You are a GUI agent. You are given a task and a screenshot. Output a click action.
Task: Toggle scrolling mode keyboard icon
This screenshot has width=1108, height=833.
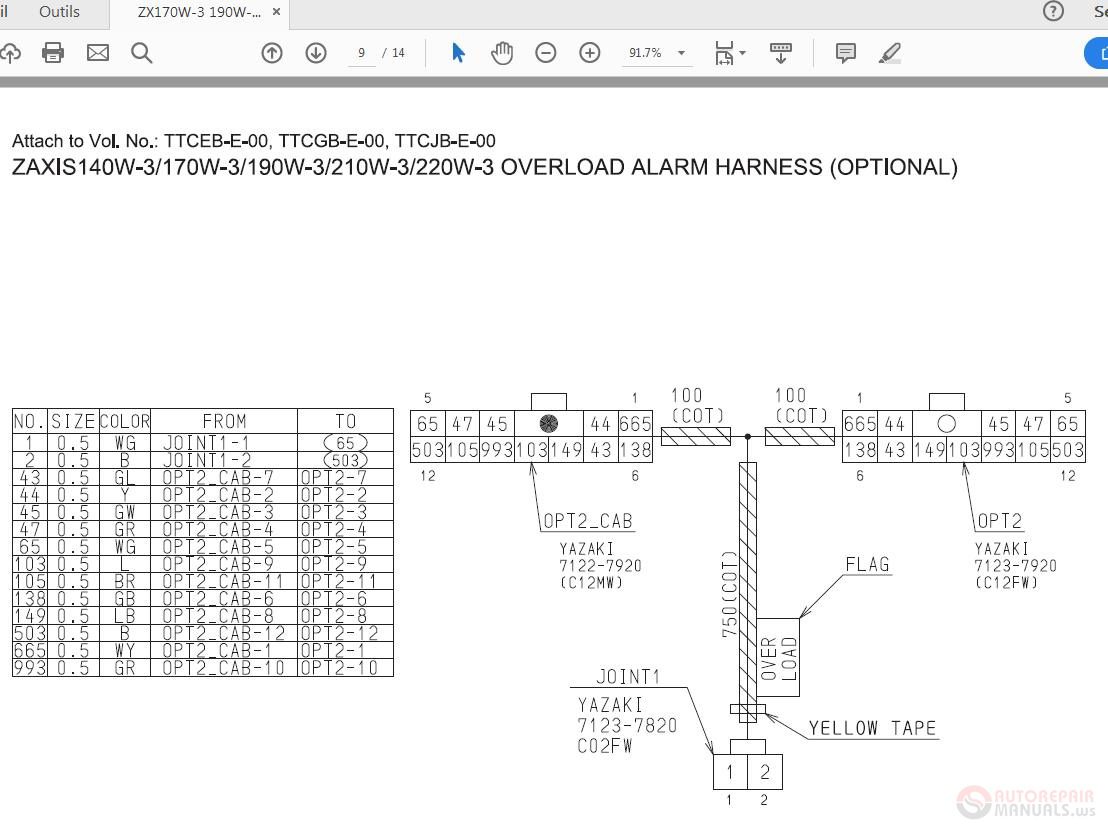781,53
